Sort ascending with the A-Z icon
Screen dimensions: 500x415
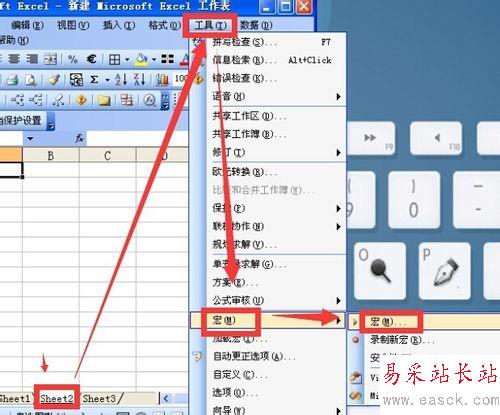coord(120,79)
